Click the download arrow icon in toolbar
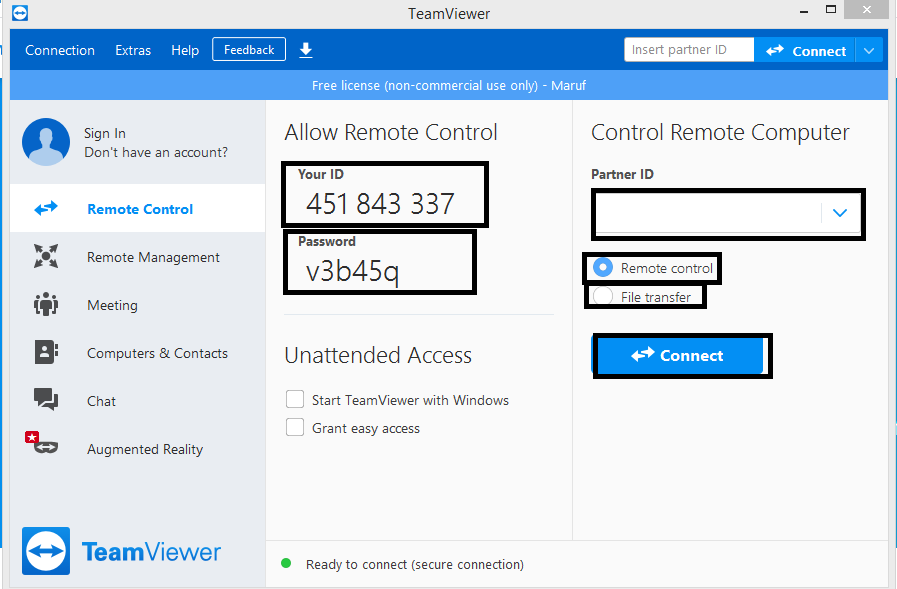This screenshot has width=897, height=589. click(306, 50)
